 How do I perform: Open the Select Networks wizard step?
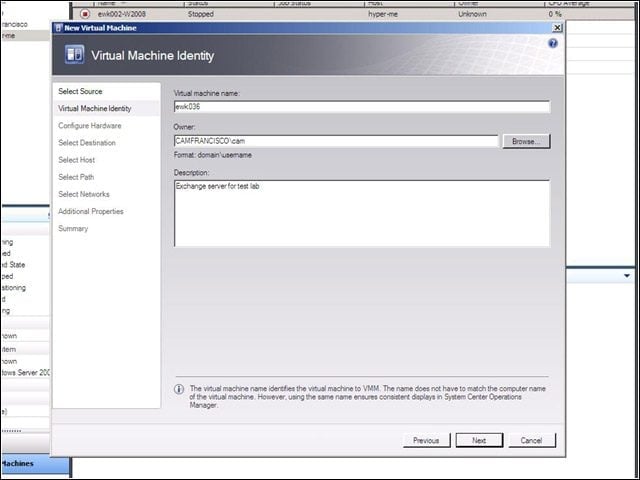(84, 194)
